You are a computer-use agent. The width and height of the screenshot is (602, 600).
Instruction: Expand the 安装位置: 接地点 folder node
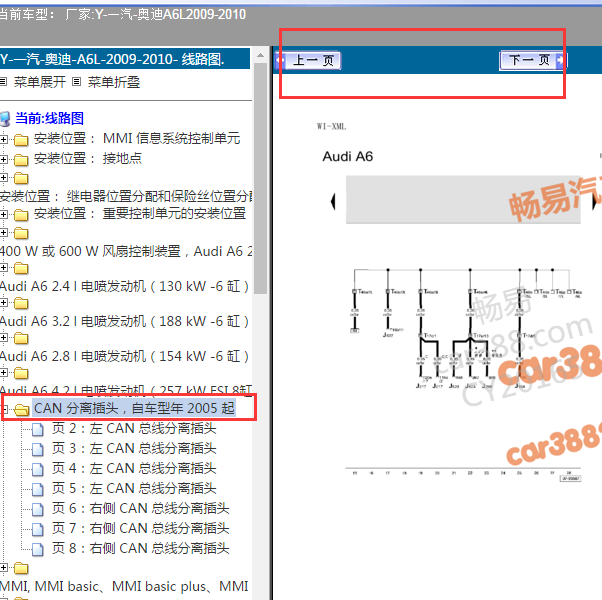click(x=3, y=159)
